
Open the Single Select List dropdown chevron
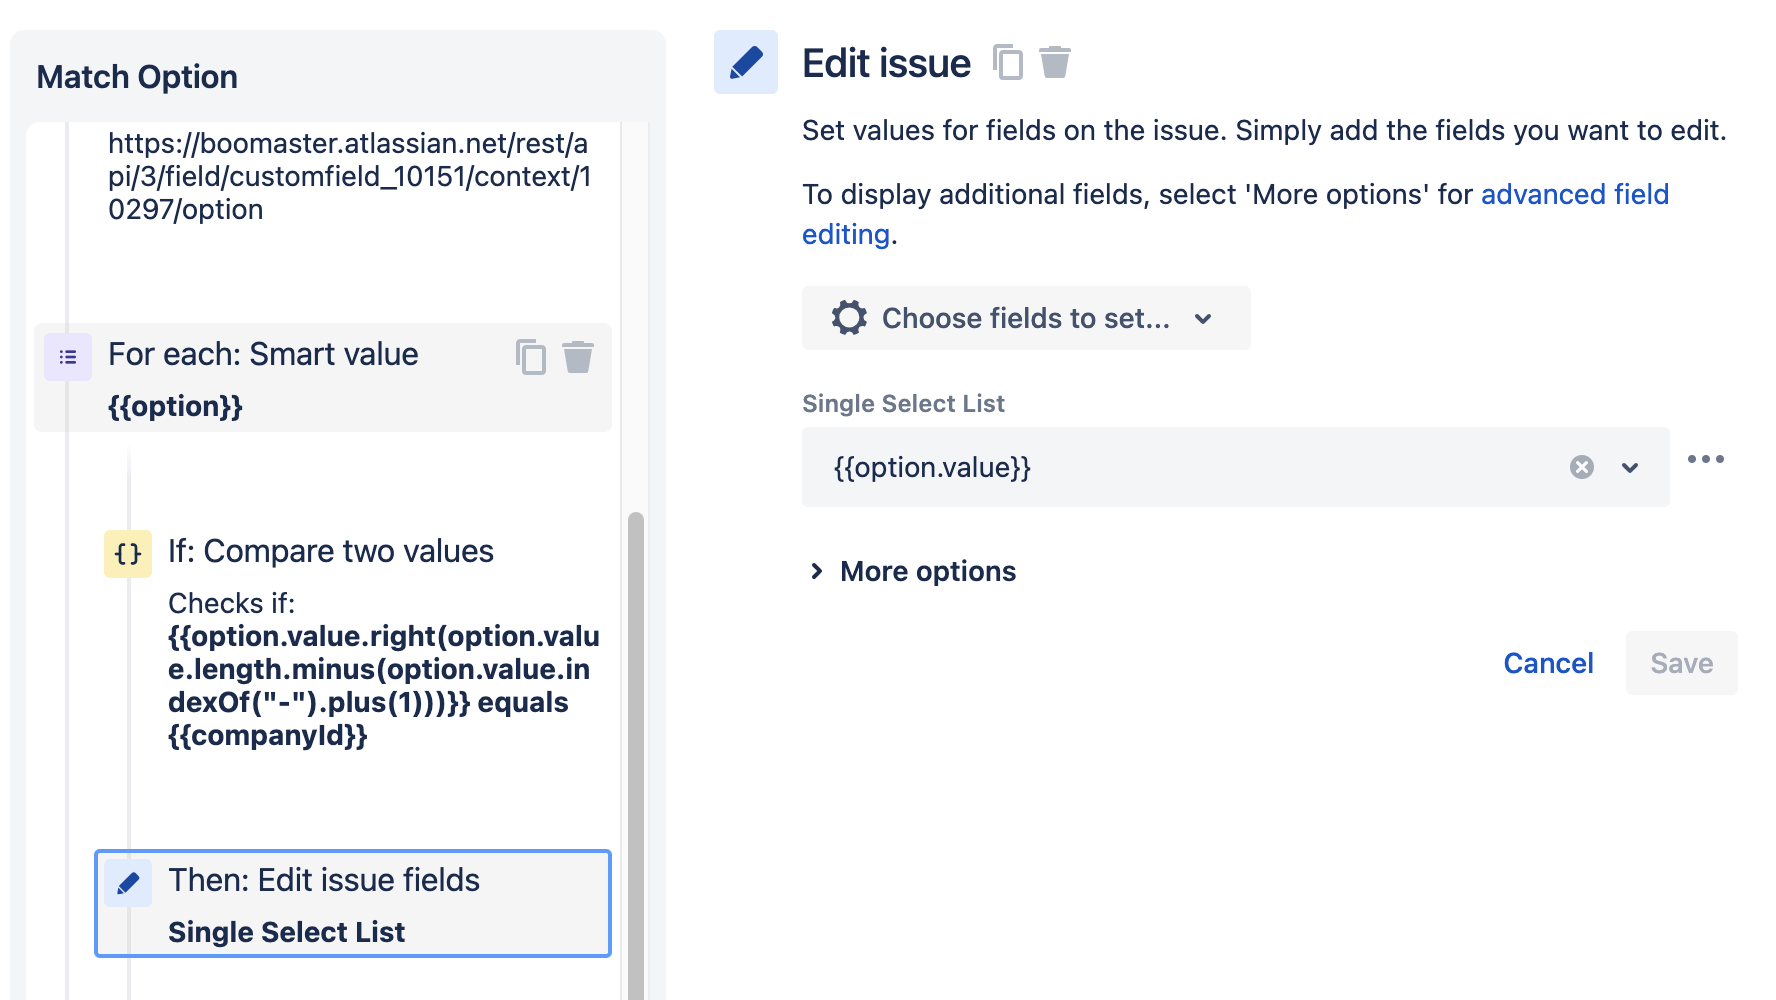coord(1631,467)
